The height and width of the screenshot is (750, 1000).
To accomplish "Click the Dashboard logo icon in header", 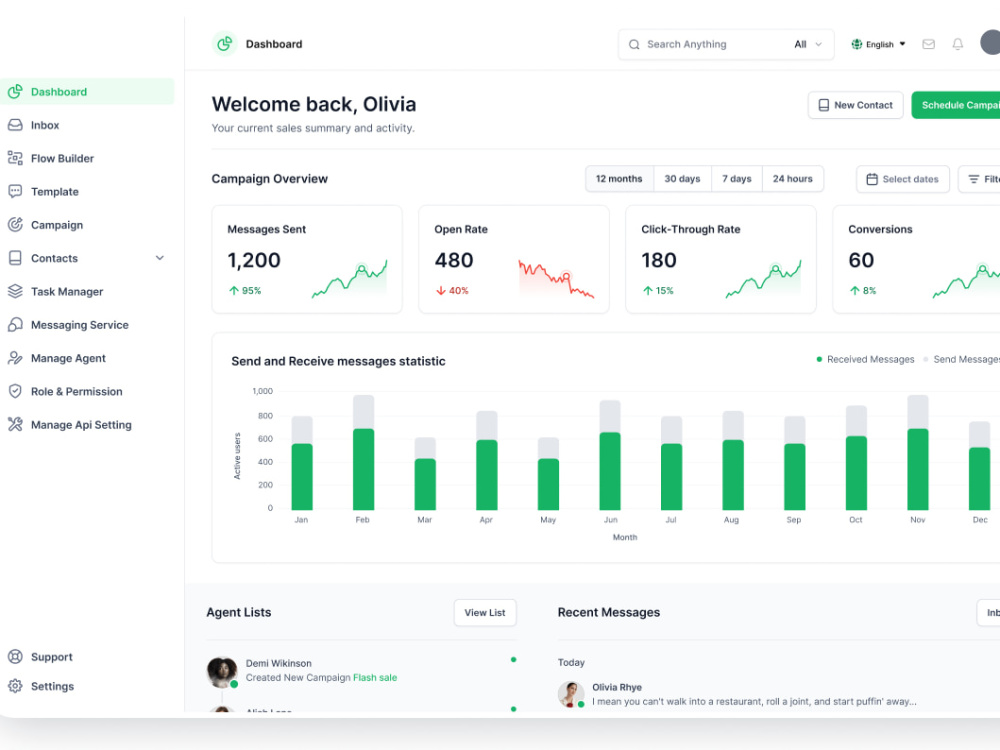I will pyautogui.click(x=224, y=44).
